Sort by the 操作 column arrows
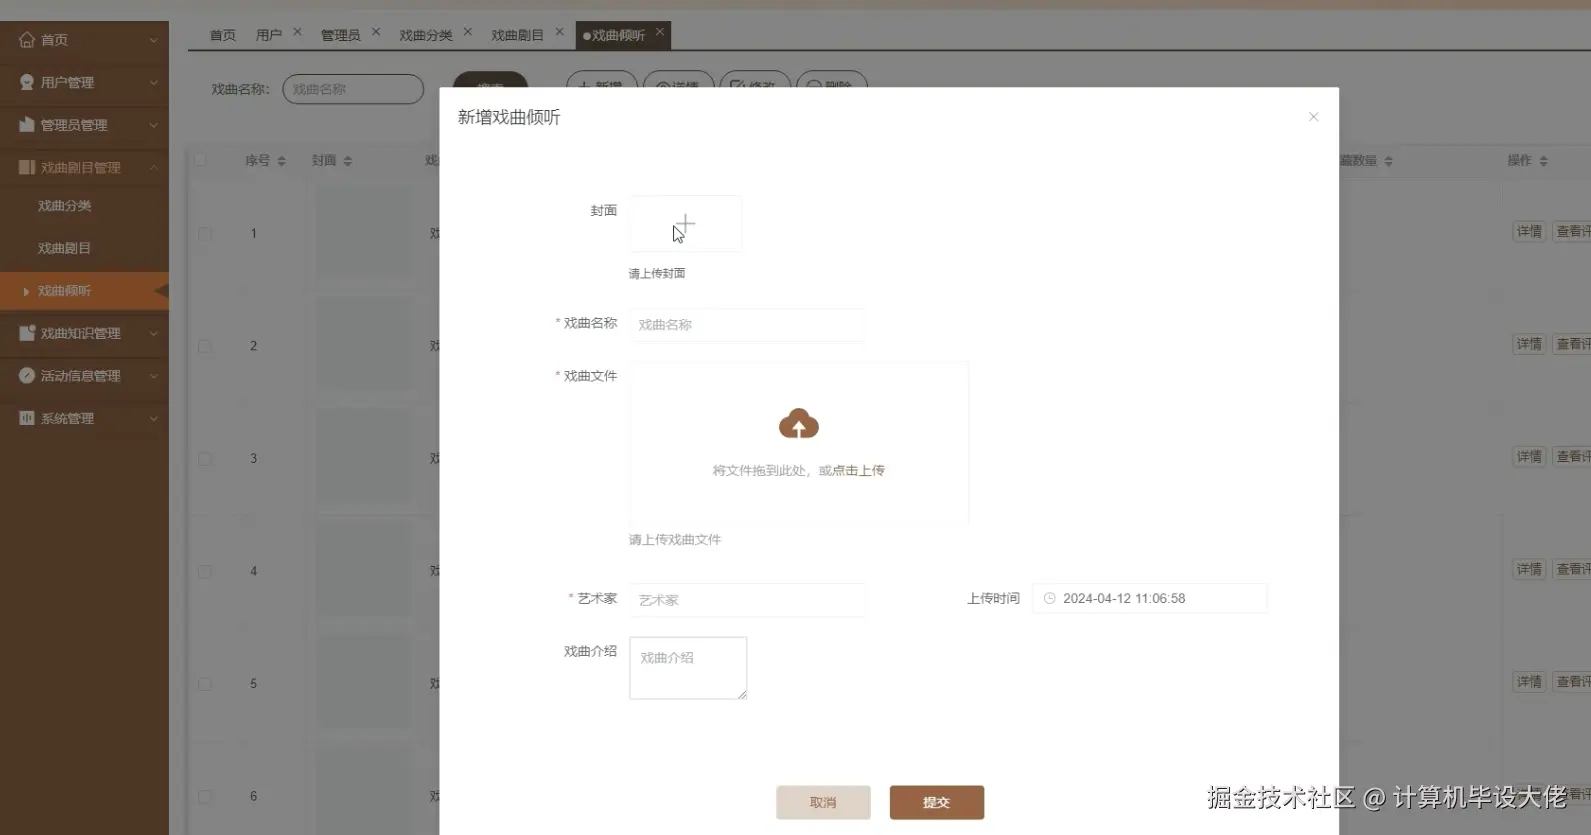The height and width of the screenshot is (835, 1591). pyautogui.click(x=1543, y=161)
